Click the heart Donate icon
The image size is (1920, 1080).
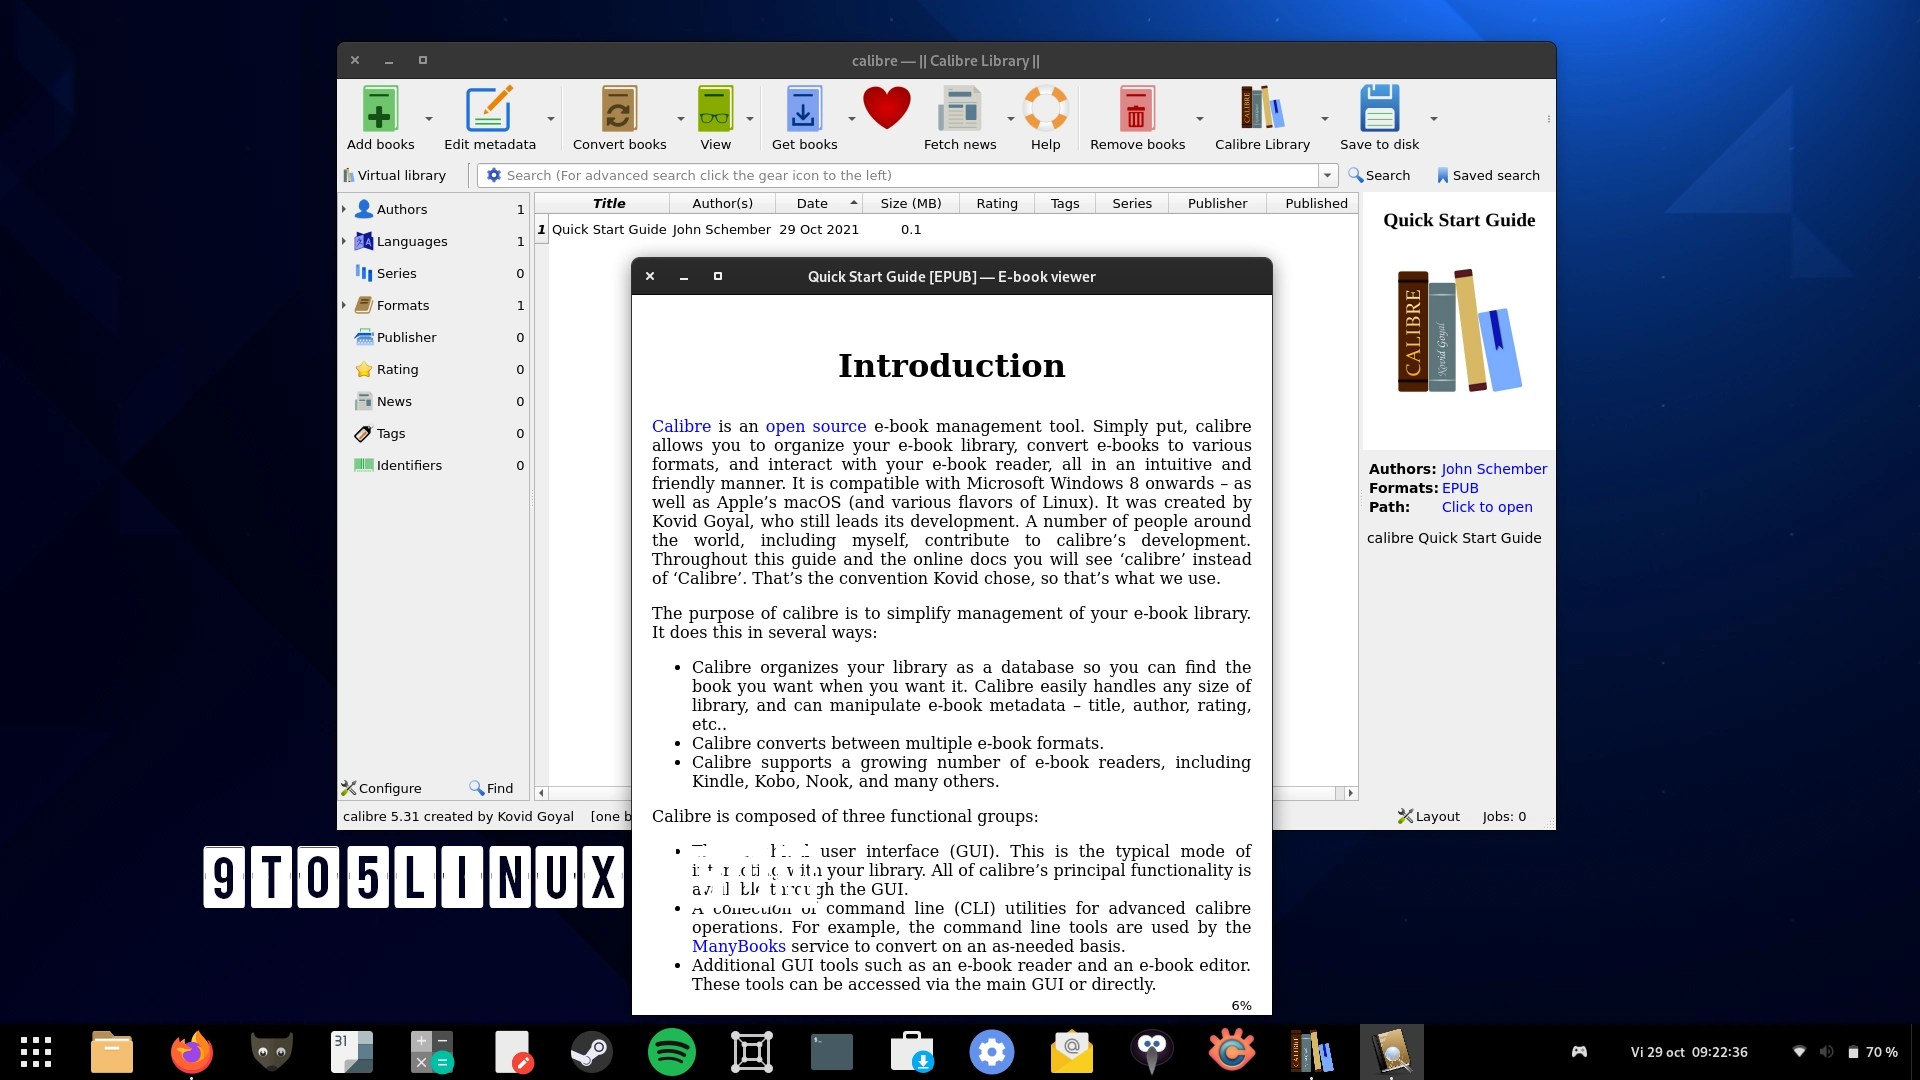(886, 108)
